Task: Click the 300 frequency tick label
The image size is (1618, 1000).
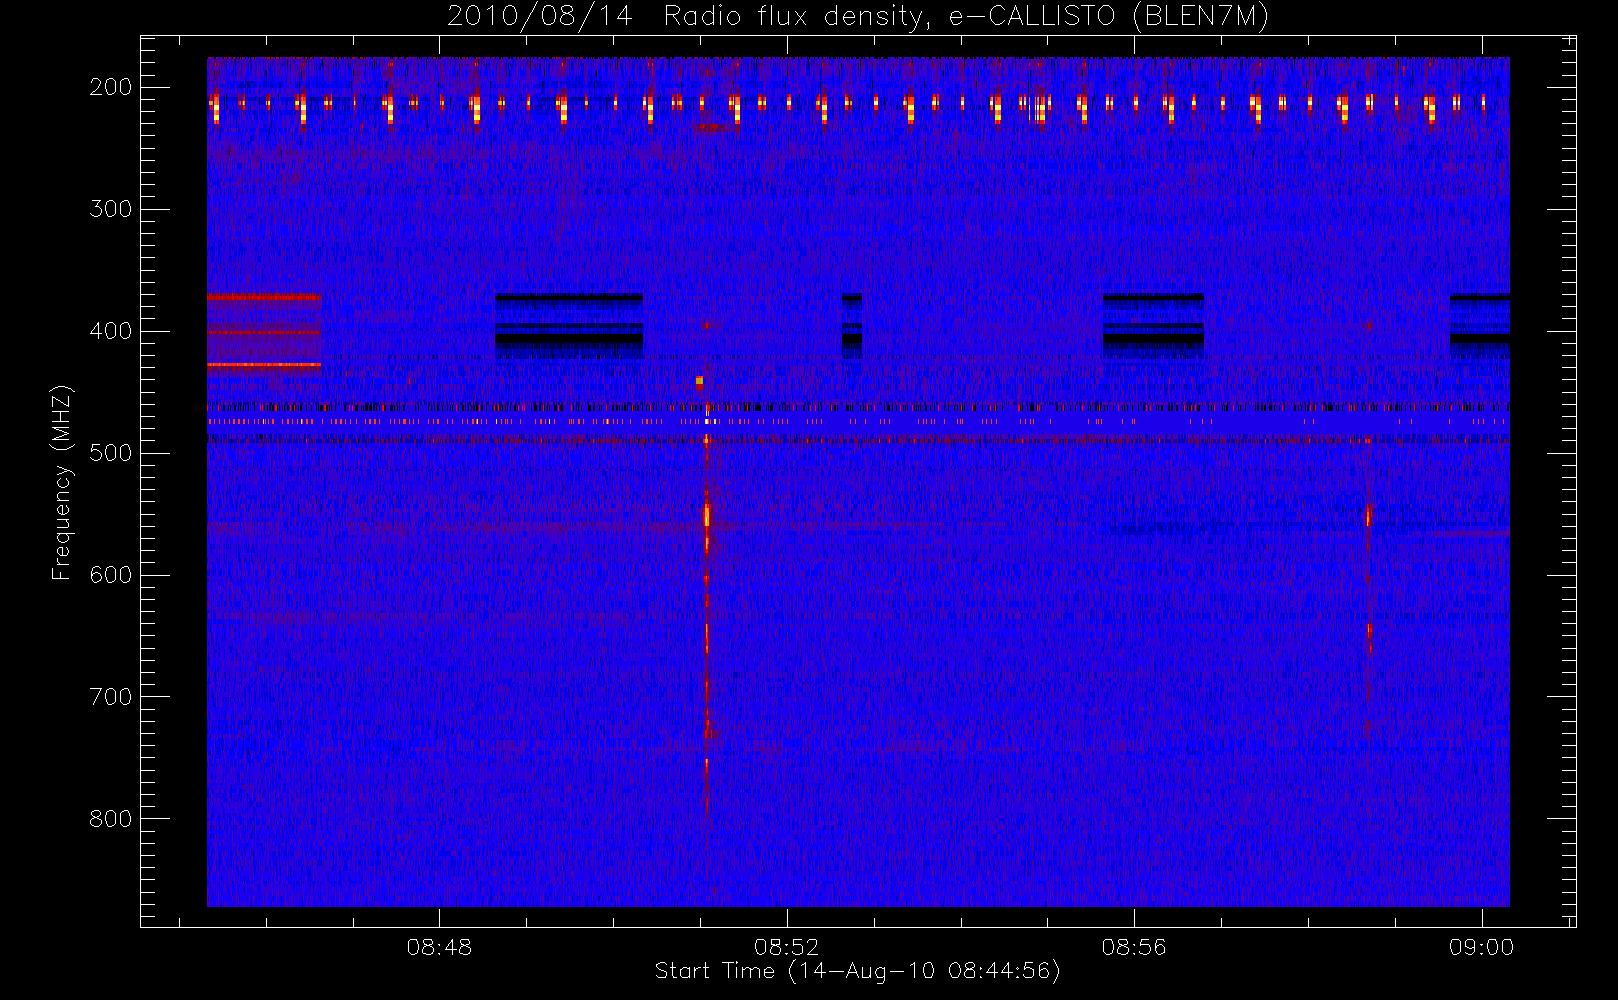Action: pos(110,209)
